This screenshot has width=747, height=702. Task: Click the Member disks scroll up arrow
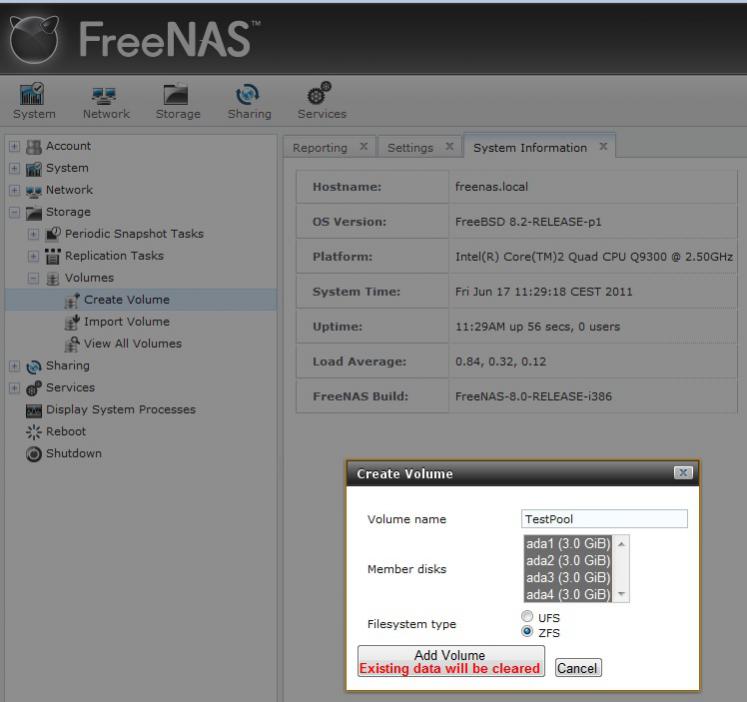tap(621, 543)
